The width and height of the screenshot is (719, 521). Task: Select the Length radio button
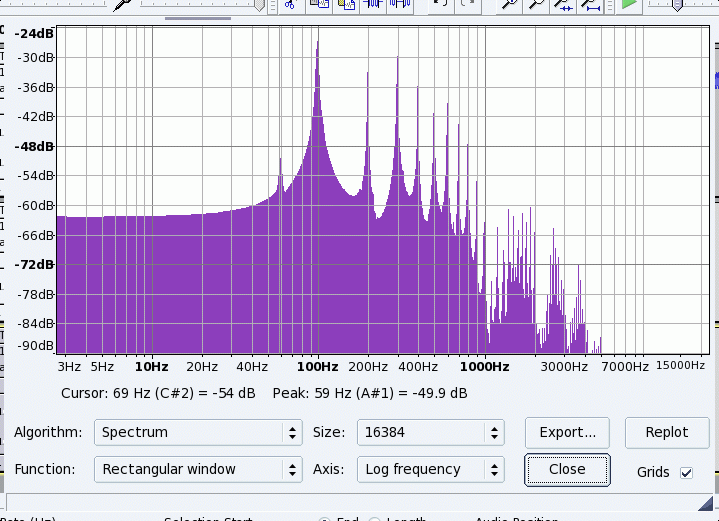pos(374,519)
